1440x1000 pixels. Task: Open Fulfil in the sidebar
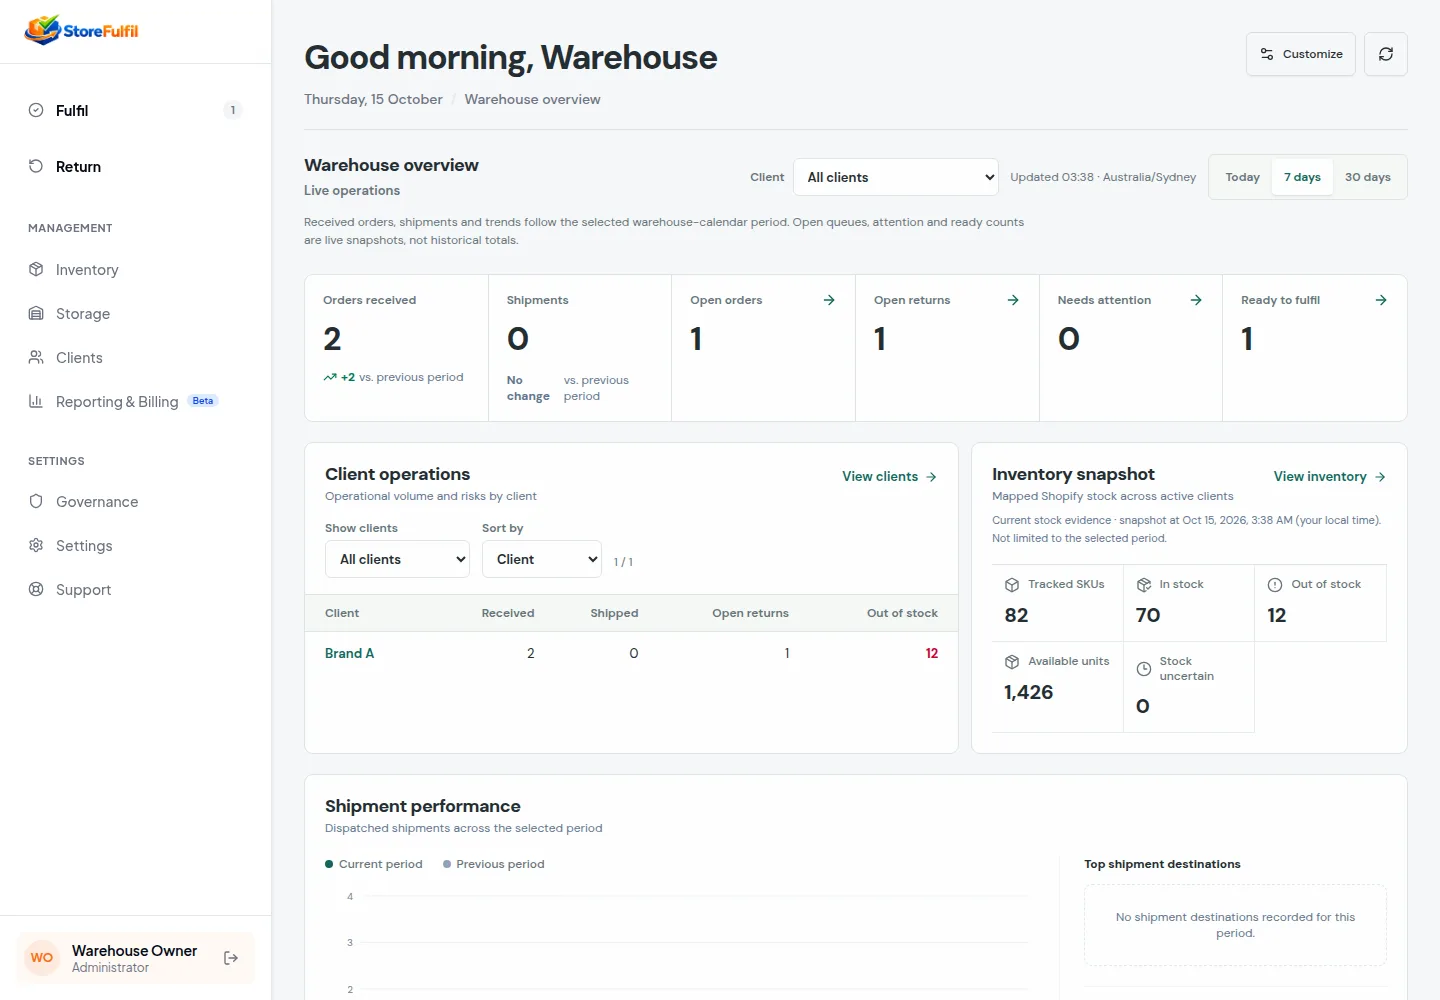click(136, 110)
